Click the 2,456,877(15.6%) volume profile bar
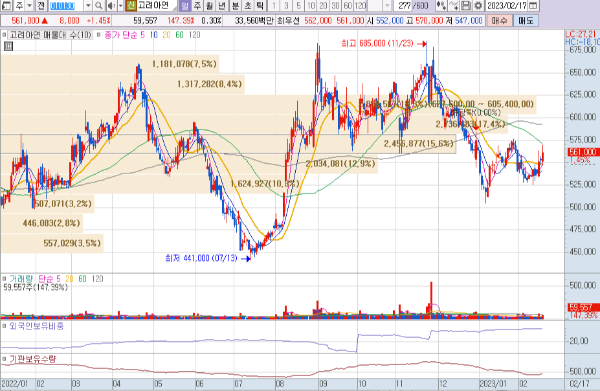600x391 pixels. pos(228,144)
